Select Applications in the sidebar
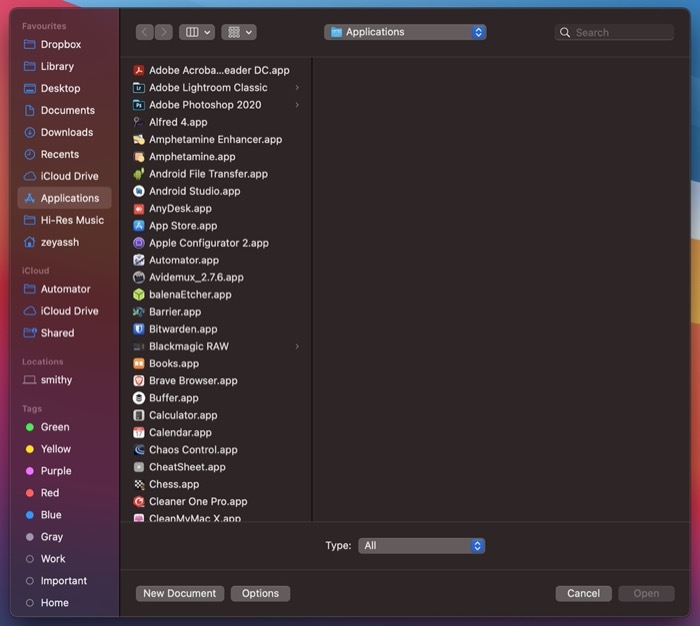 tap(64, 198)
